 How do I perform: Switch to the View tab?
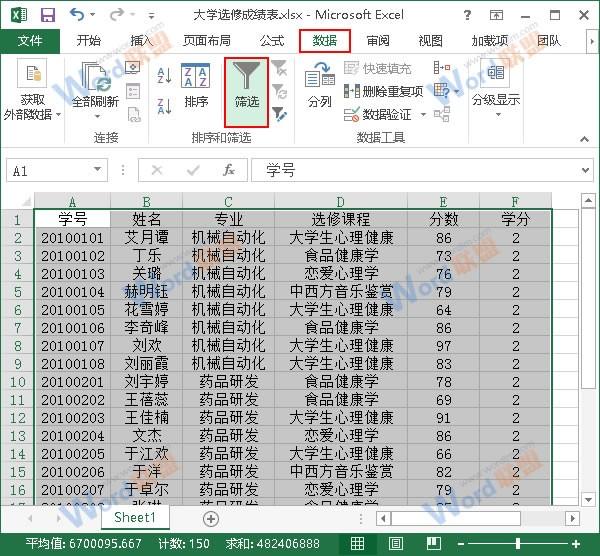[430, 40]
